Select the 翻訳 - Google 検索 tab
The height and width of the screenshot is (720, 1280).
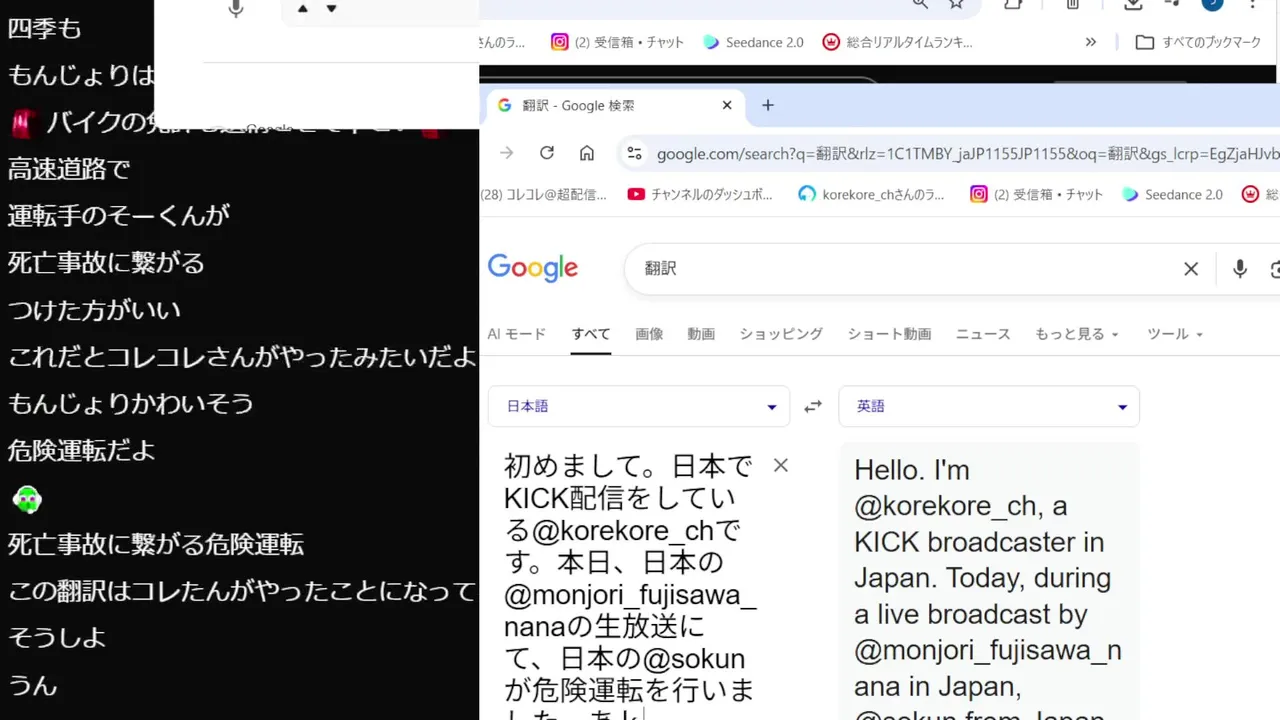point(615,105)
